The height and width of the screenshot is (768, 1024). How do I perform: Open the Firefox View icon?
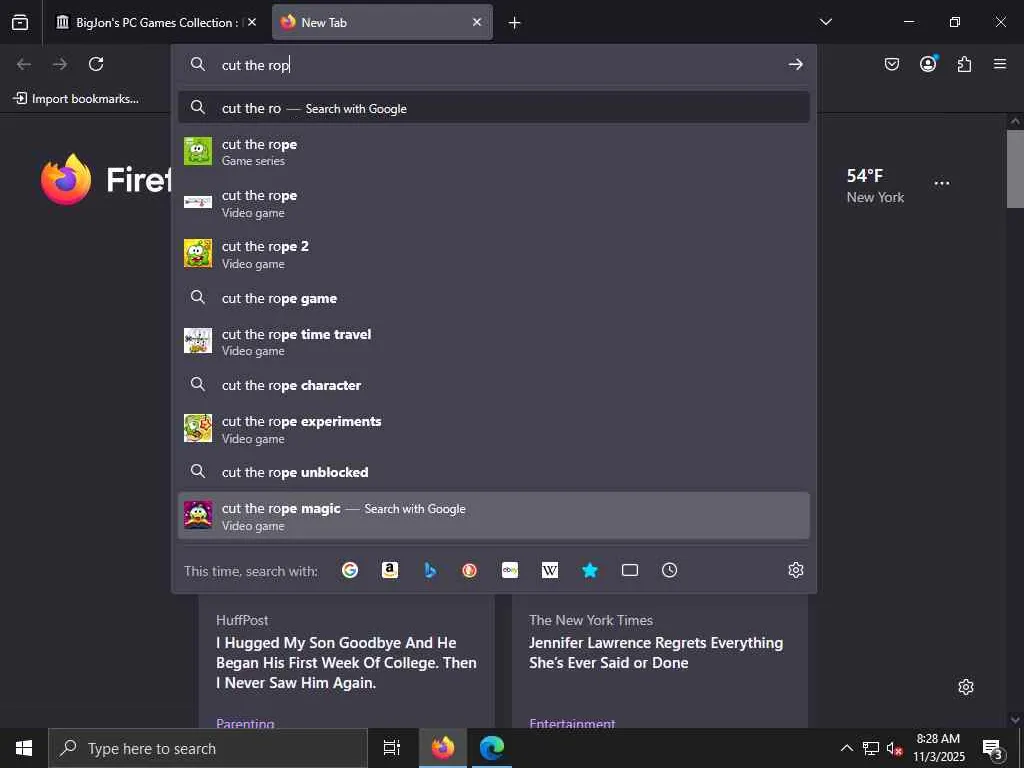20,22
